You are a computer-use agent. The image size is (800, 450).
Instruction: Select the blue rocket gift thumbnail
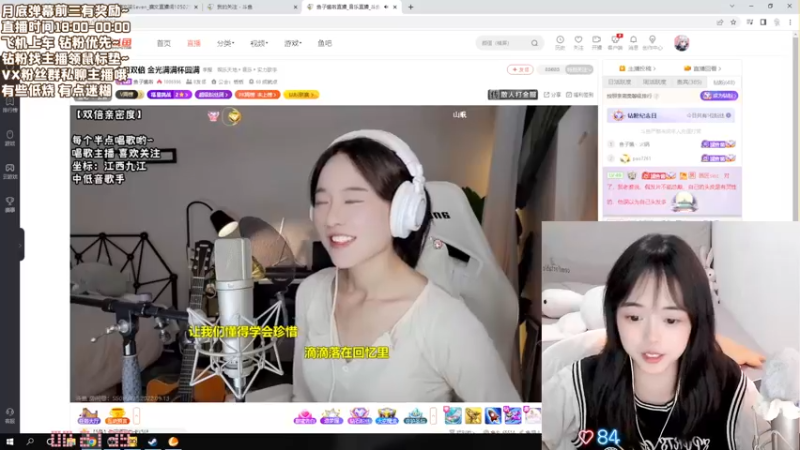pyautogui.click(x=493, y=416)
